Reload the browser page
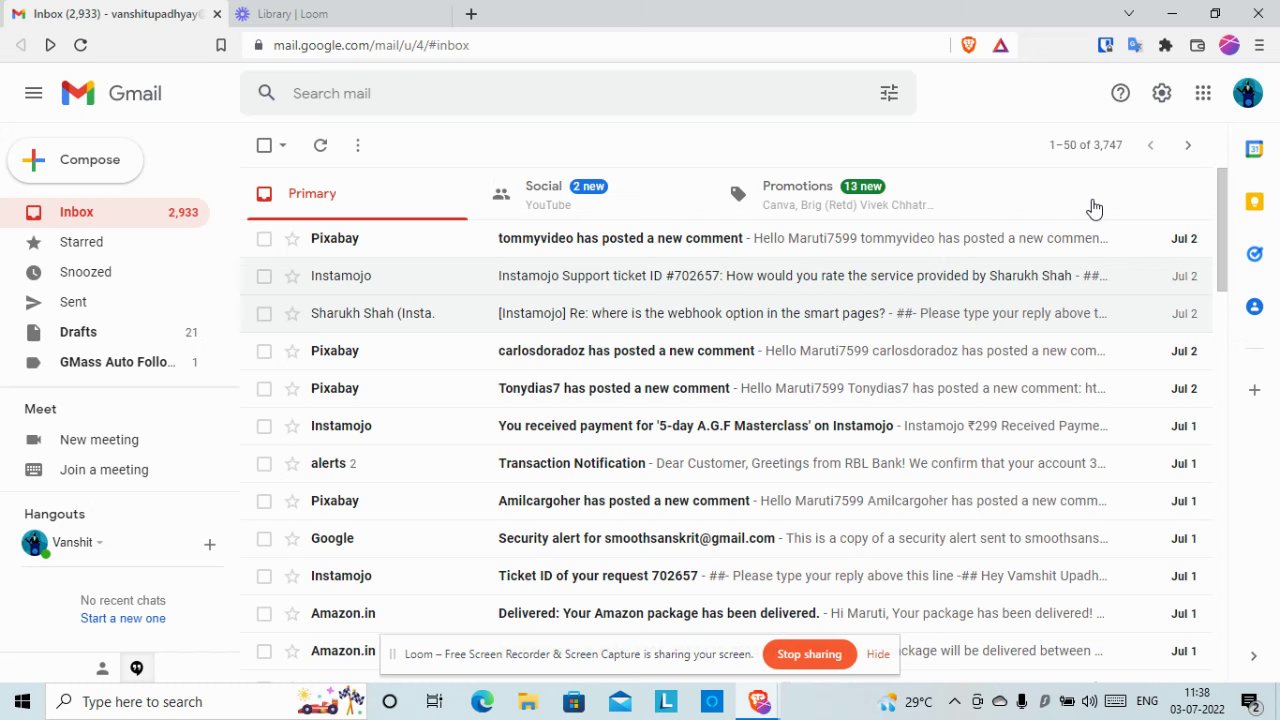1280x720 pixels. coord(81,45)
